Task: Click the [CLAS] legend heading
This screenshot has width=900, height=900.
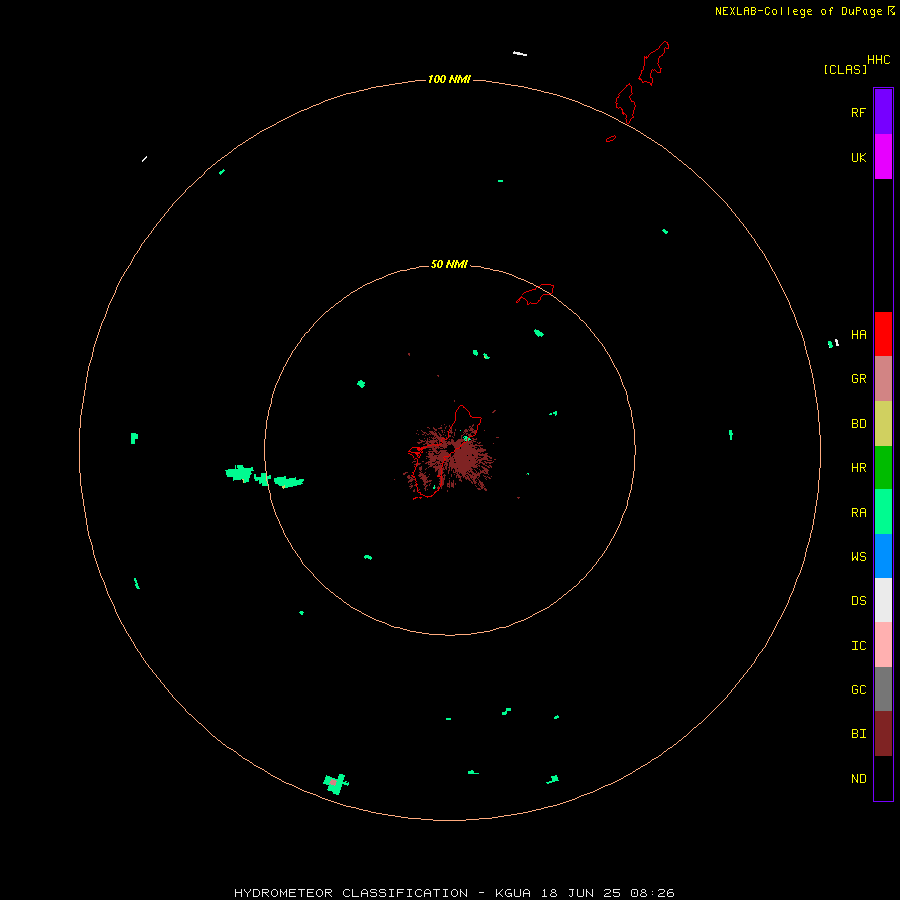Action: pyautogui.click(x=845, y=69)
